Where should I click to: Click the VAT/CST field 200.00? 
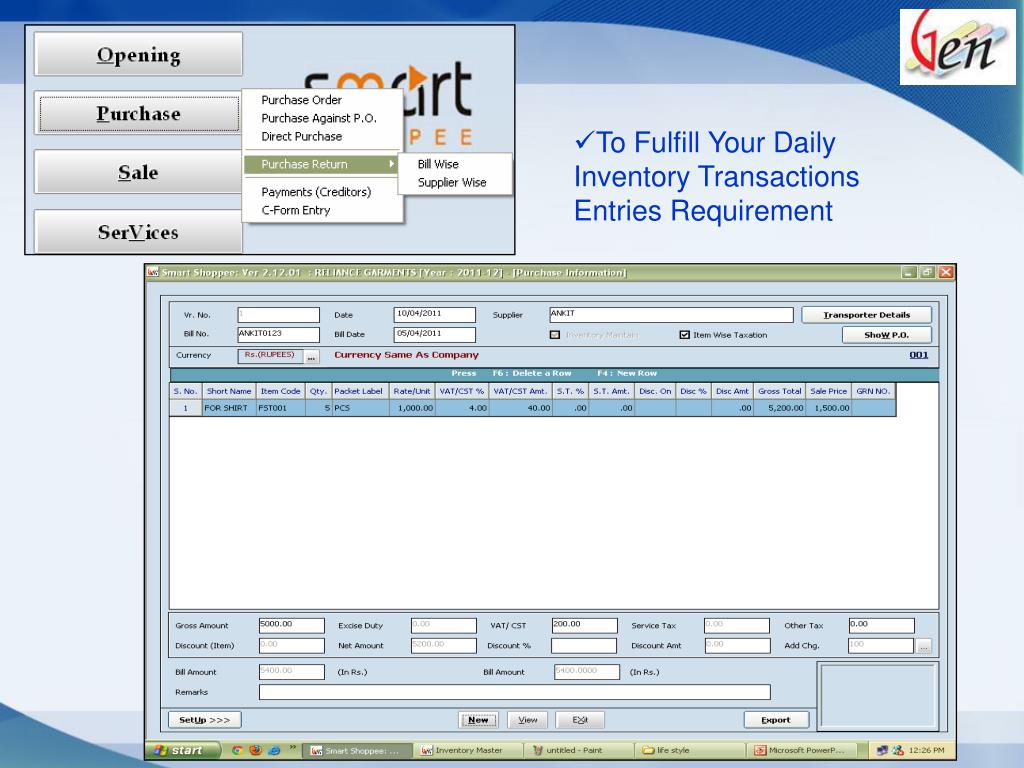(584, 626)
